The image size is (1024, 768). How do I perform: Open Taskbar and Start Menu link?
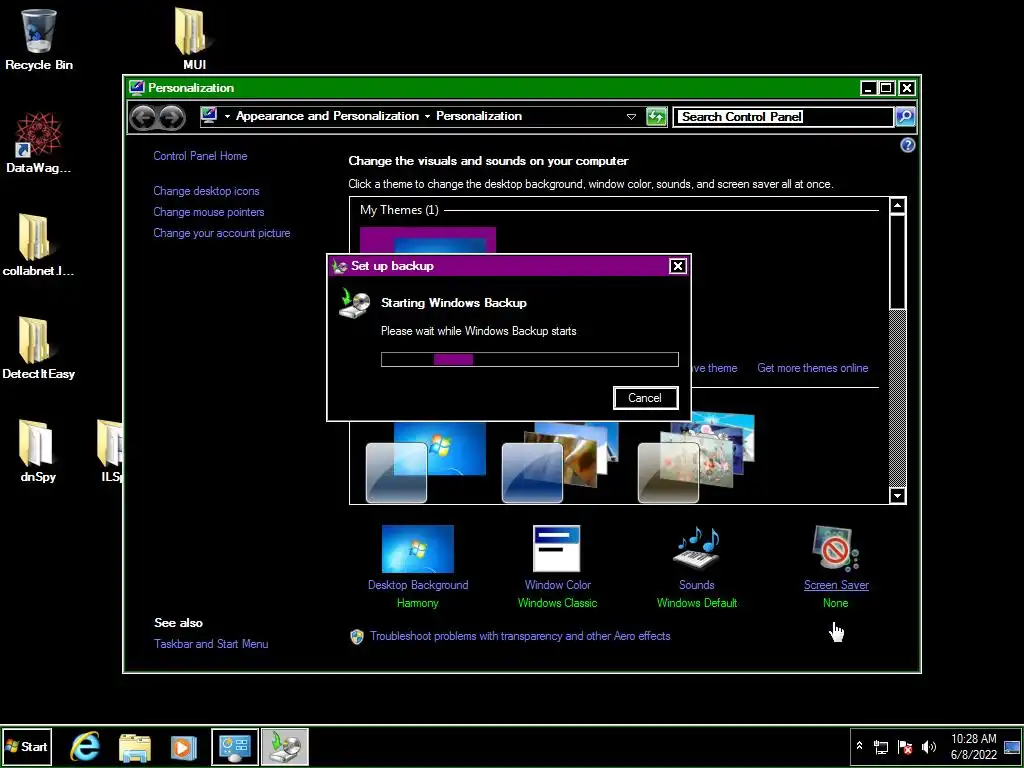tap(211, 643)
